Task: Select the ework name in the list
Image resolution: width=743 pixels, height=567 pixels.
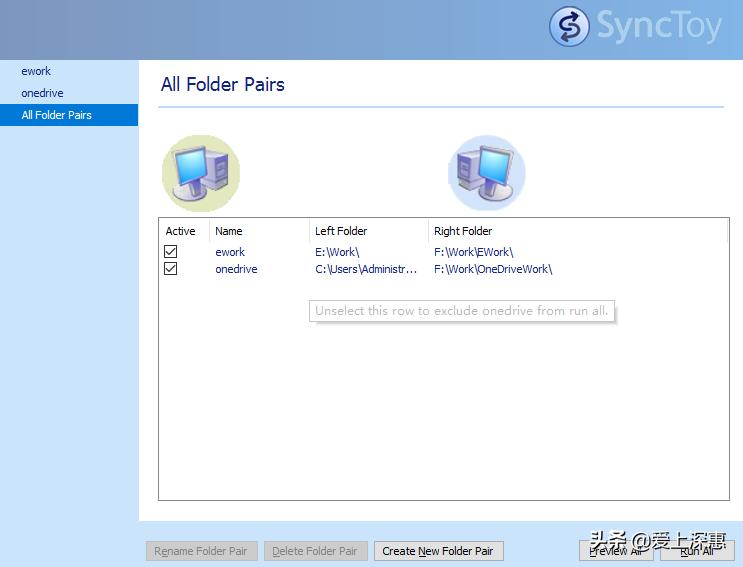Action: coord(230,252)
